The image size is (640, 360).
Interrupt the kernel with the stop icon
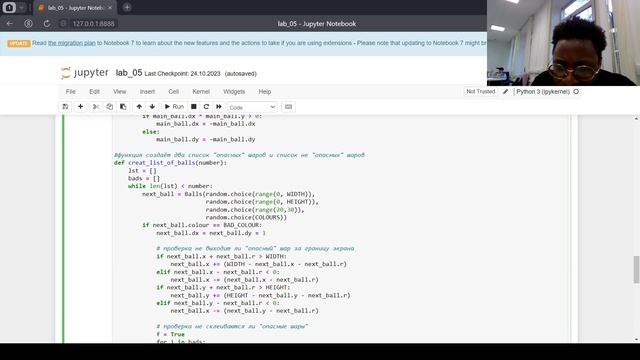tap(194, 107)
